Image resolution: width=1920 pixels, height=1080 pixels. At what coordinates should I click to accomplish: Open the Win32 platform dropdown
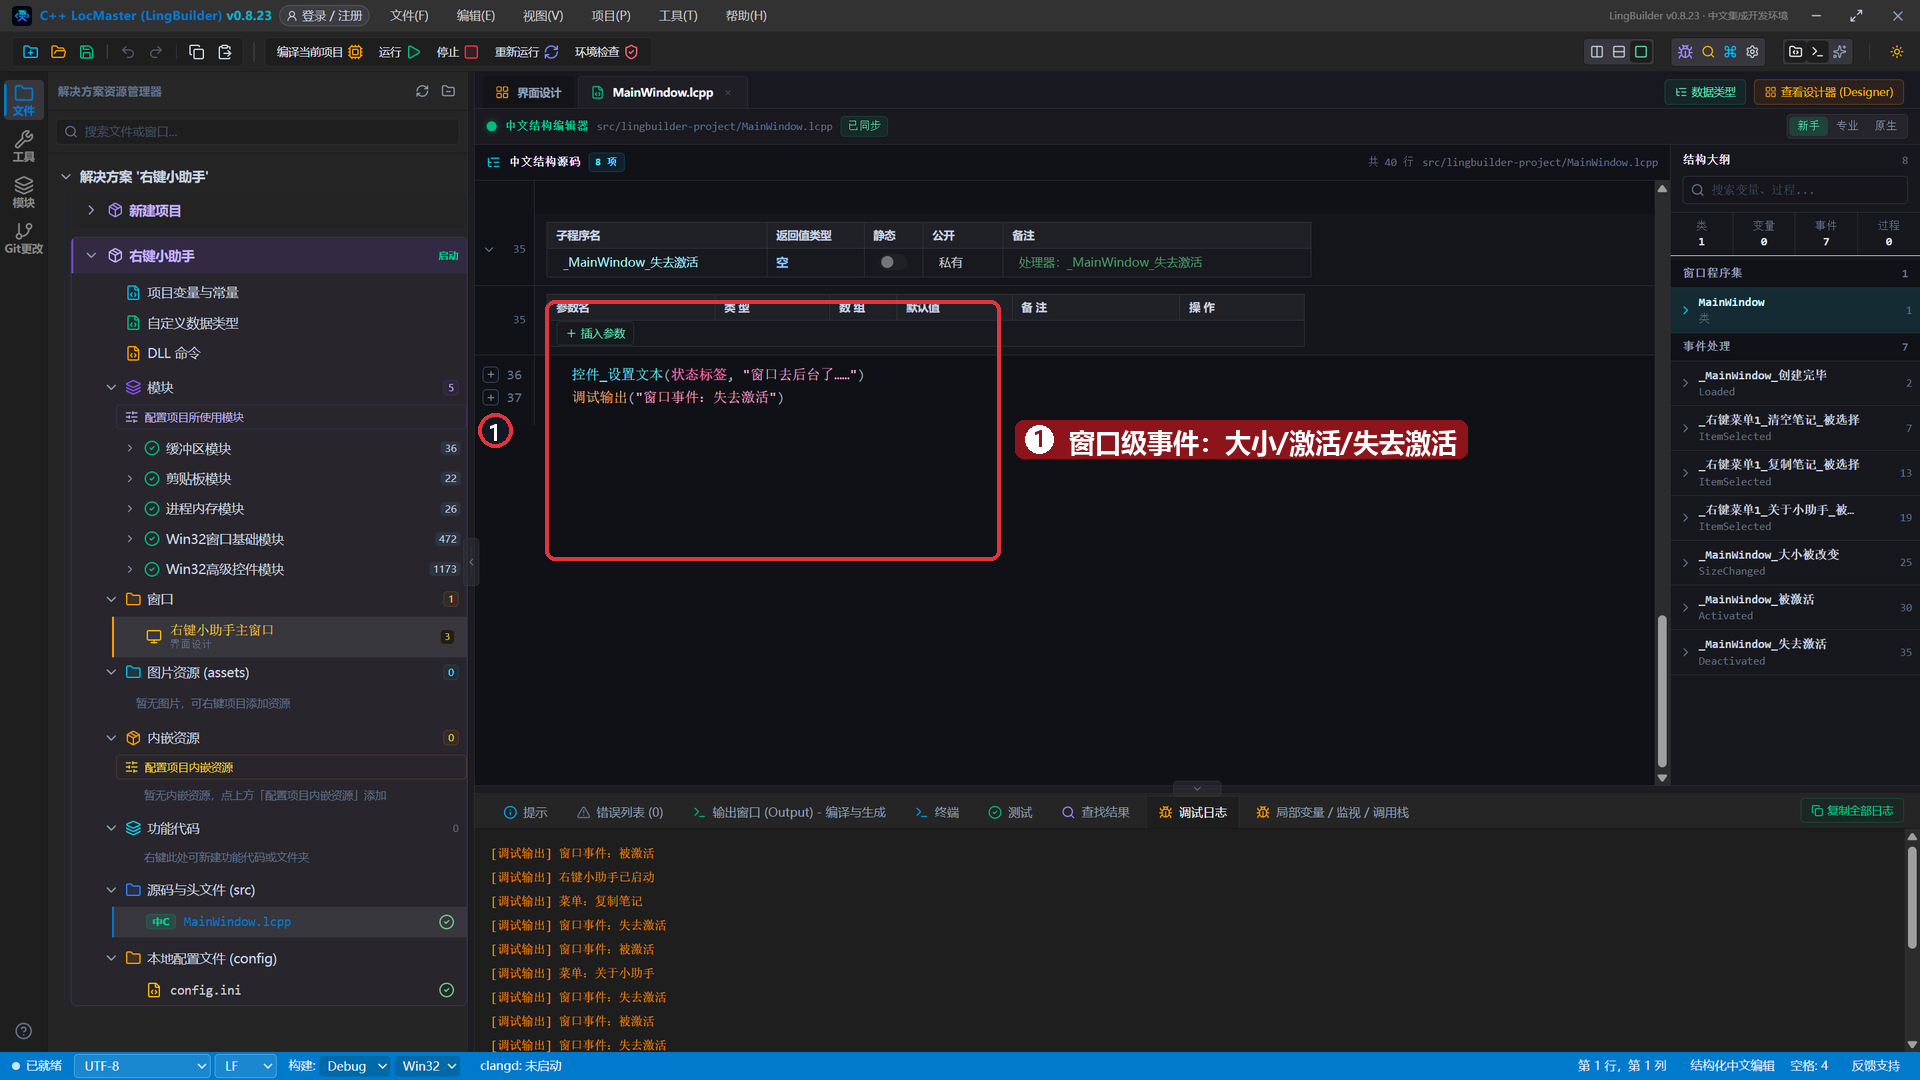click(x=429, y=1066)
